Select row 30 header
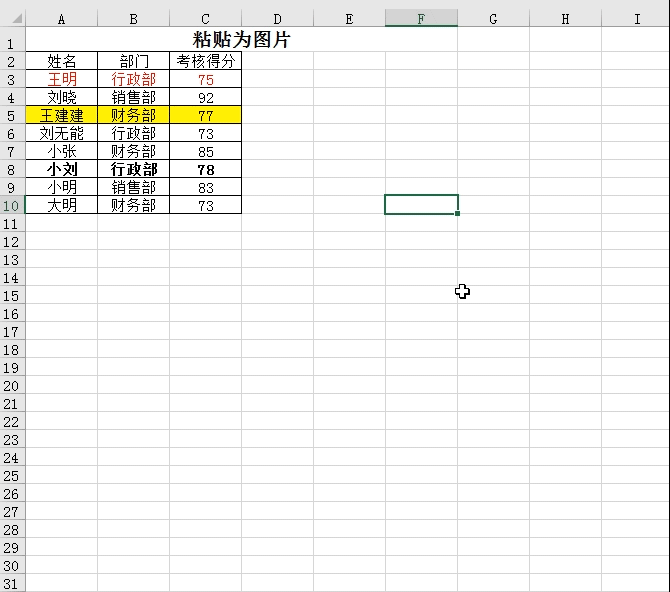This screenshot has height=592, width=670. tap(12, 565)
